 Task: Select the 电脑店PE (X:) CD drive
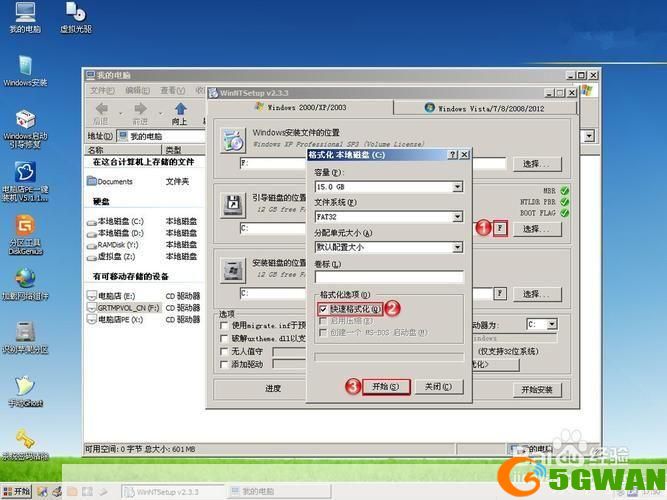(115, 319)
